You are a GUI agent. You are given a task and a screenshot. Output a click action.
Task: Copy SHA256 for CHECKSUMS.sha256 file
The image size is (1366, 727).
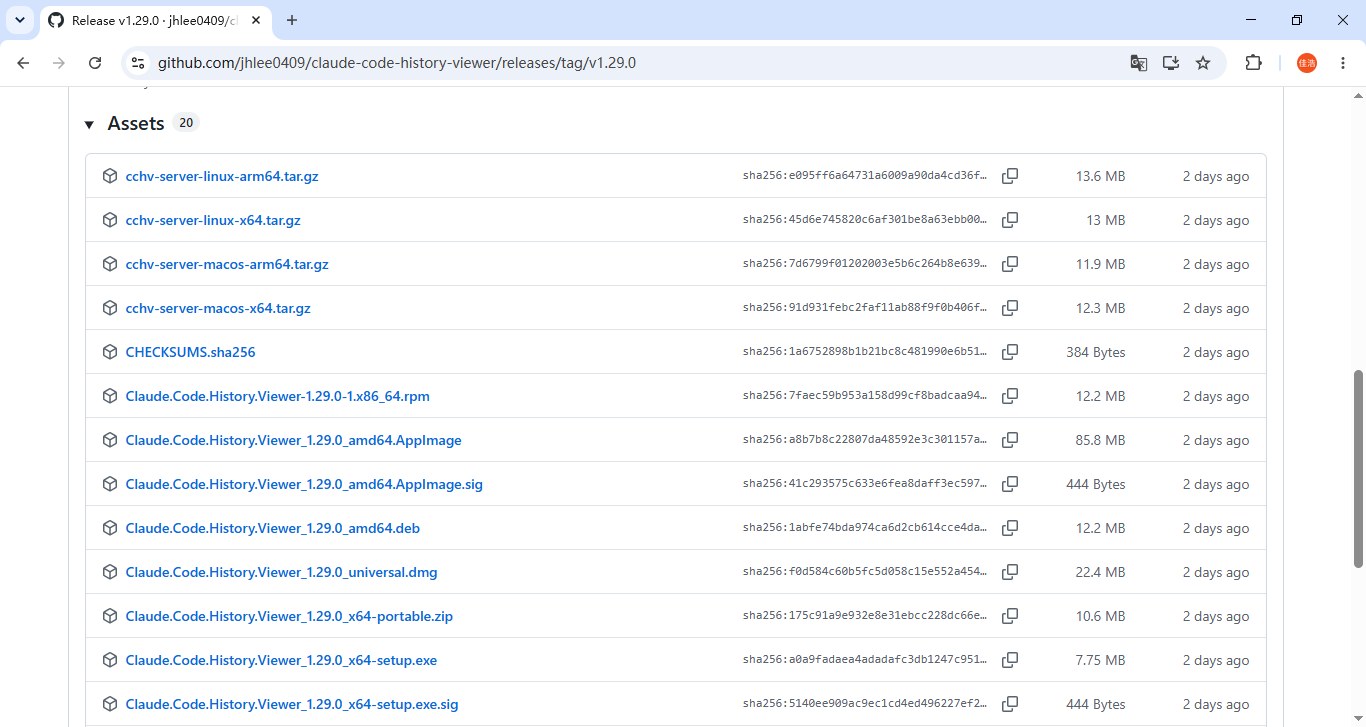[1010, 352]
